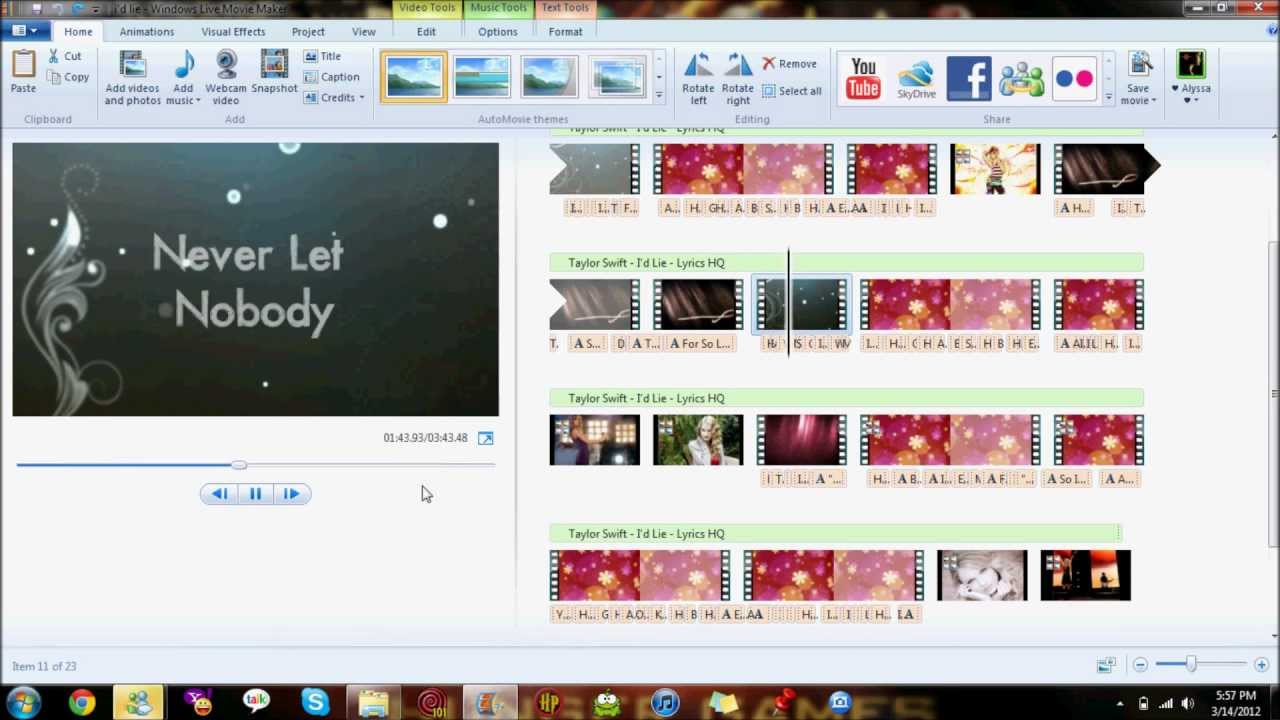Open the Home tab

point(78,31)
